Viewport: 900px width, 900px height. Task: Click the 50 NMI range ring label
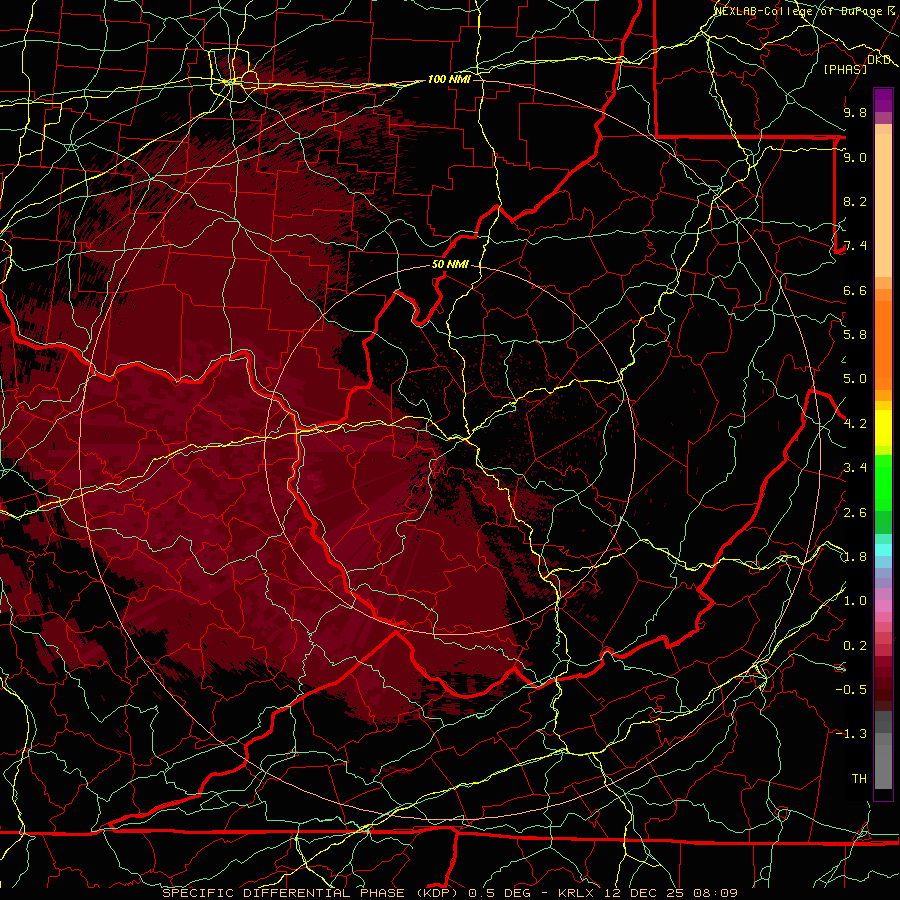(x=450, y=264)
